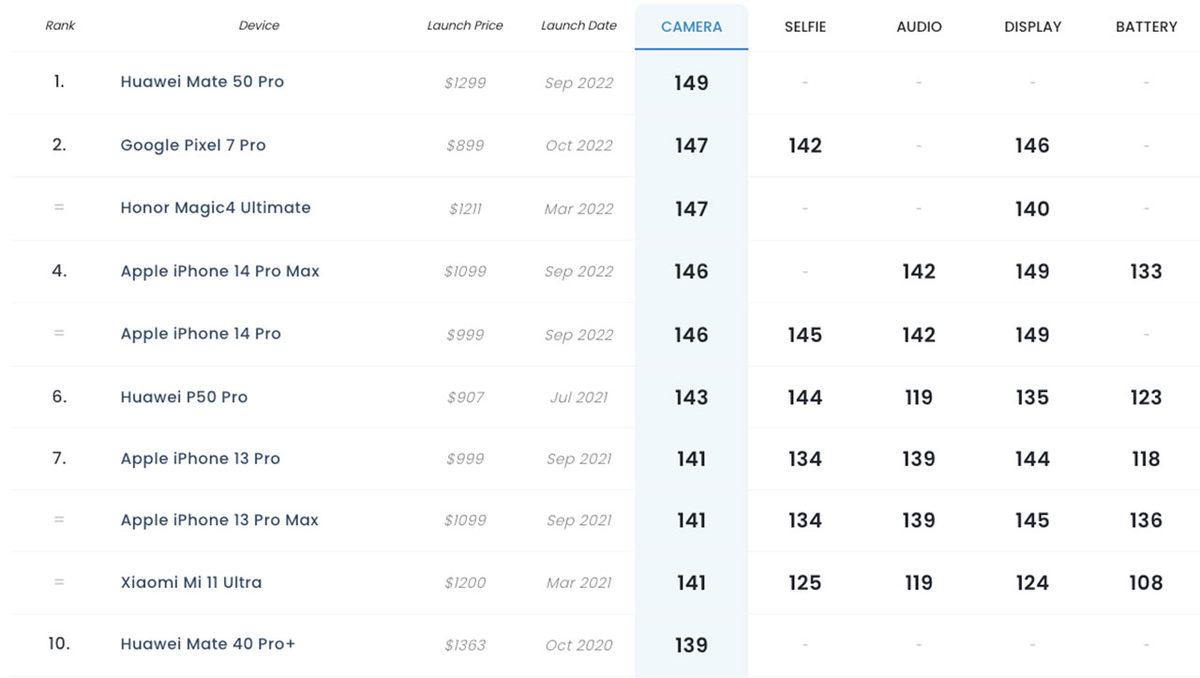Open Apple iPhone 13 Pro page
Image resolution: width=1200 pixels, height=678 pixels.
point(200,459)
